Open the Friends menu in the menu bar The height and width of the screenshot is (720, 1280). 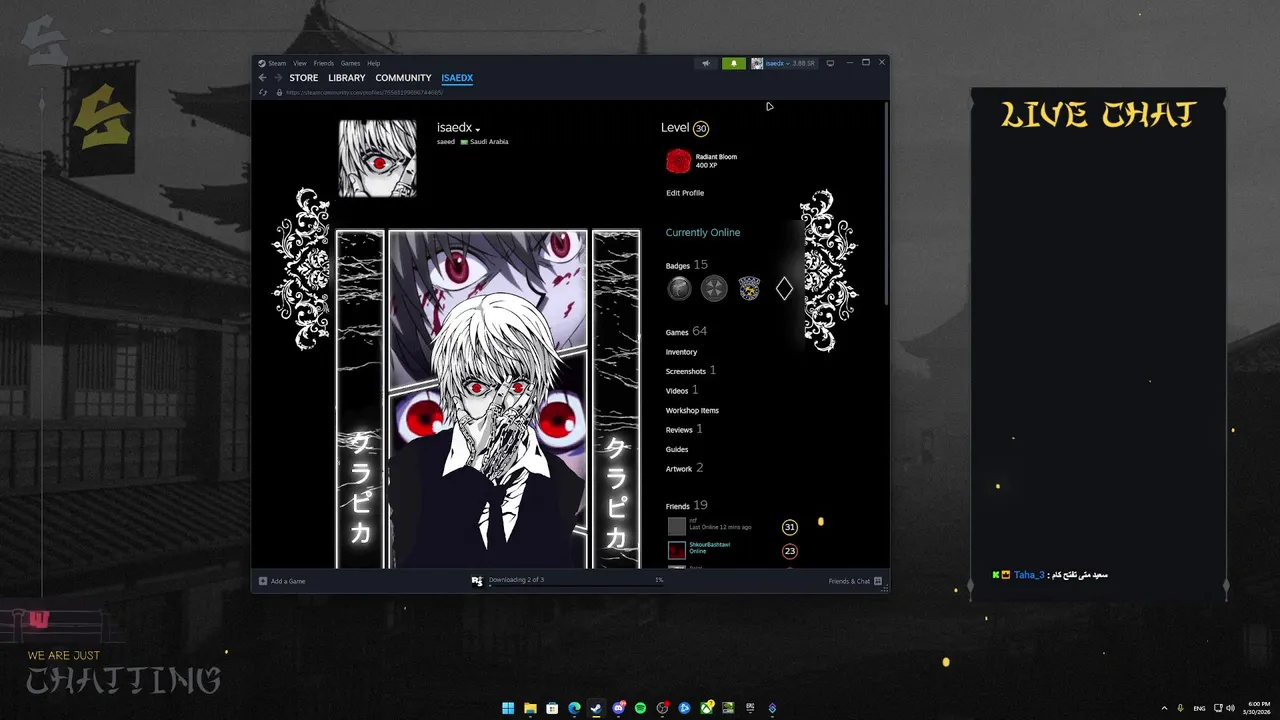(324, 63)
